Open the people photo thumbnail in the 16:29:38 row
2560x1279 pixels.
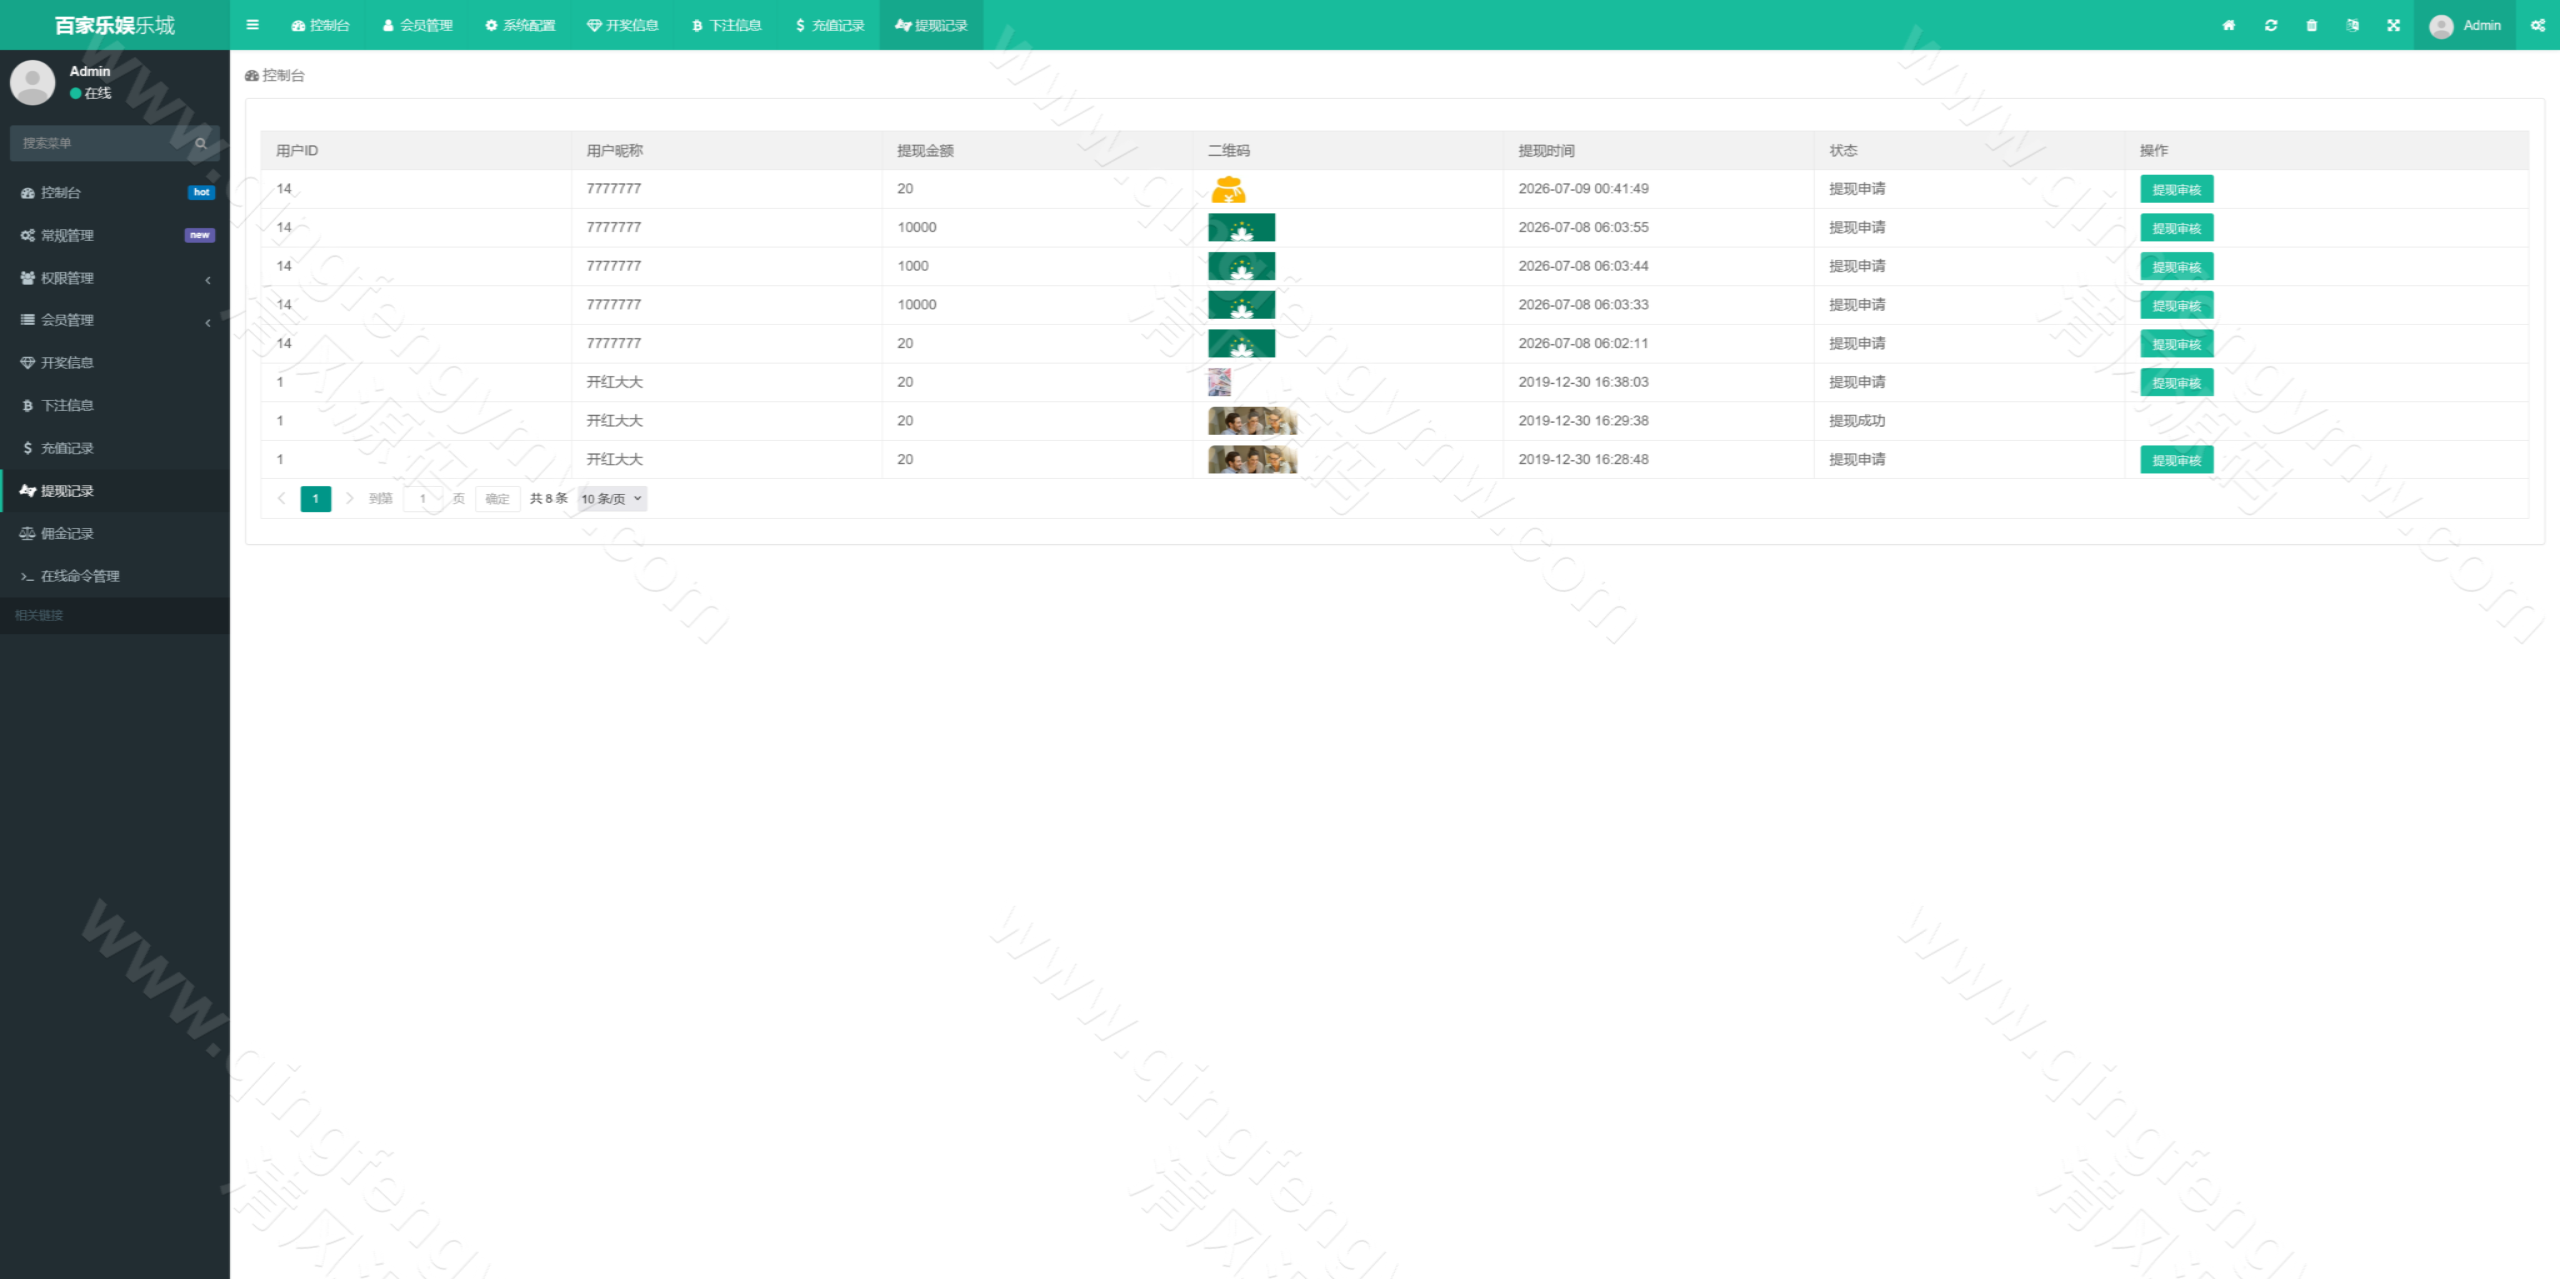coord(1252,421)
